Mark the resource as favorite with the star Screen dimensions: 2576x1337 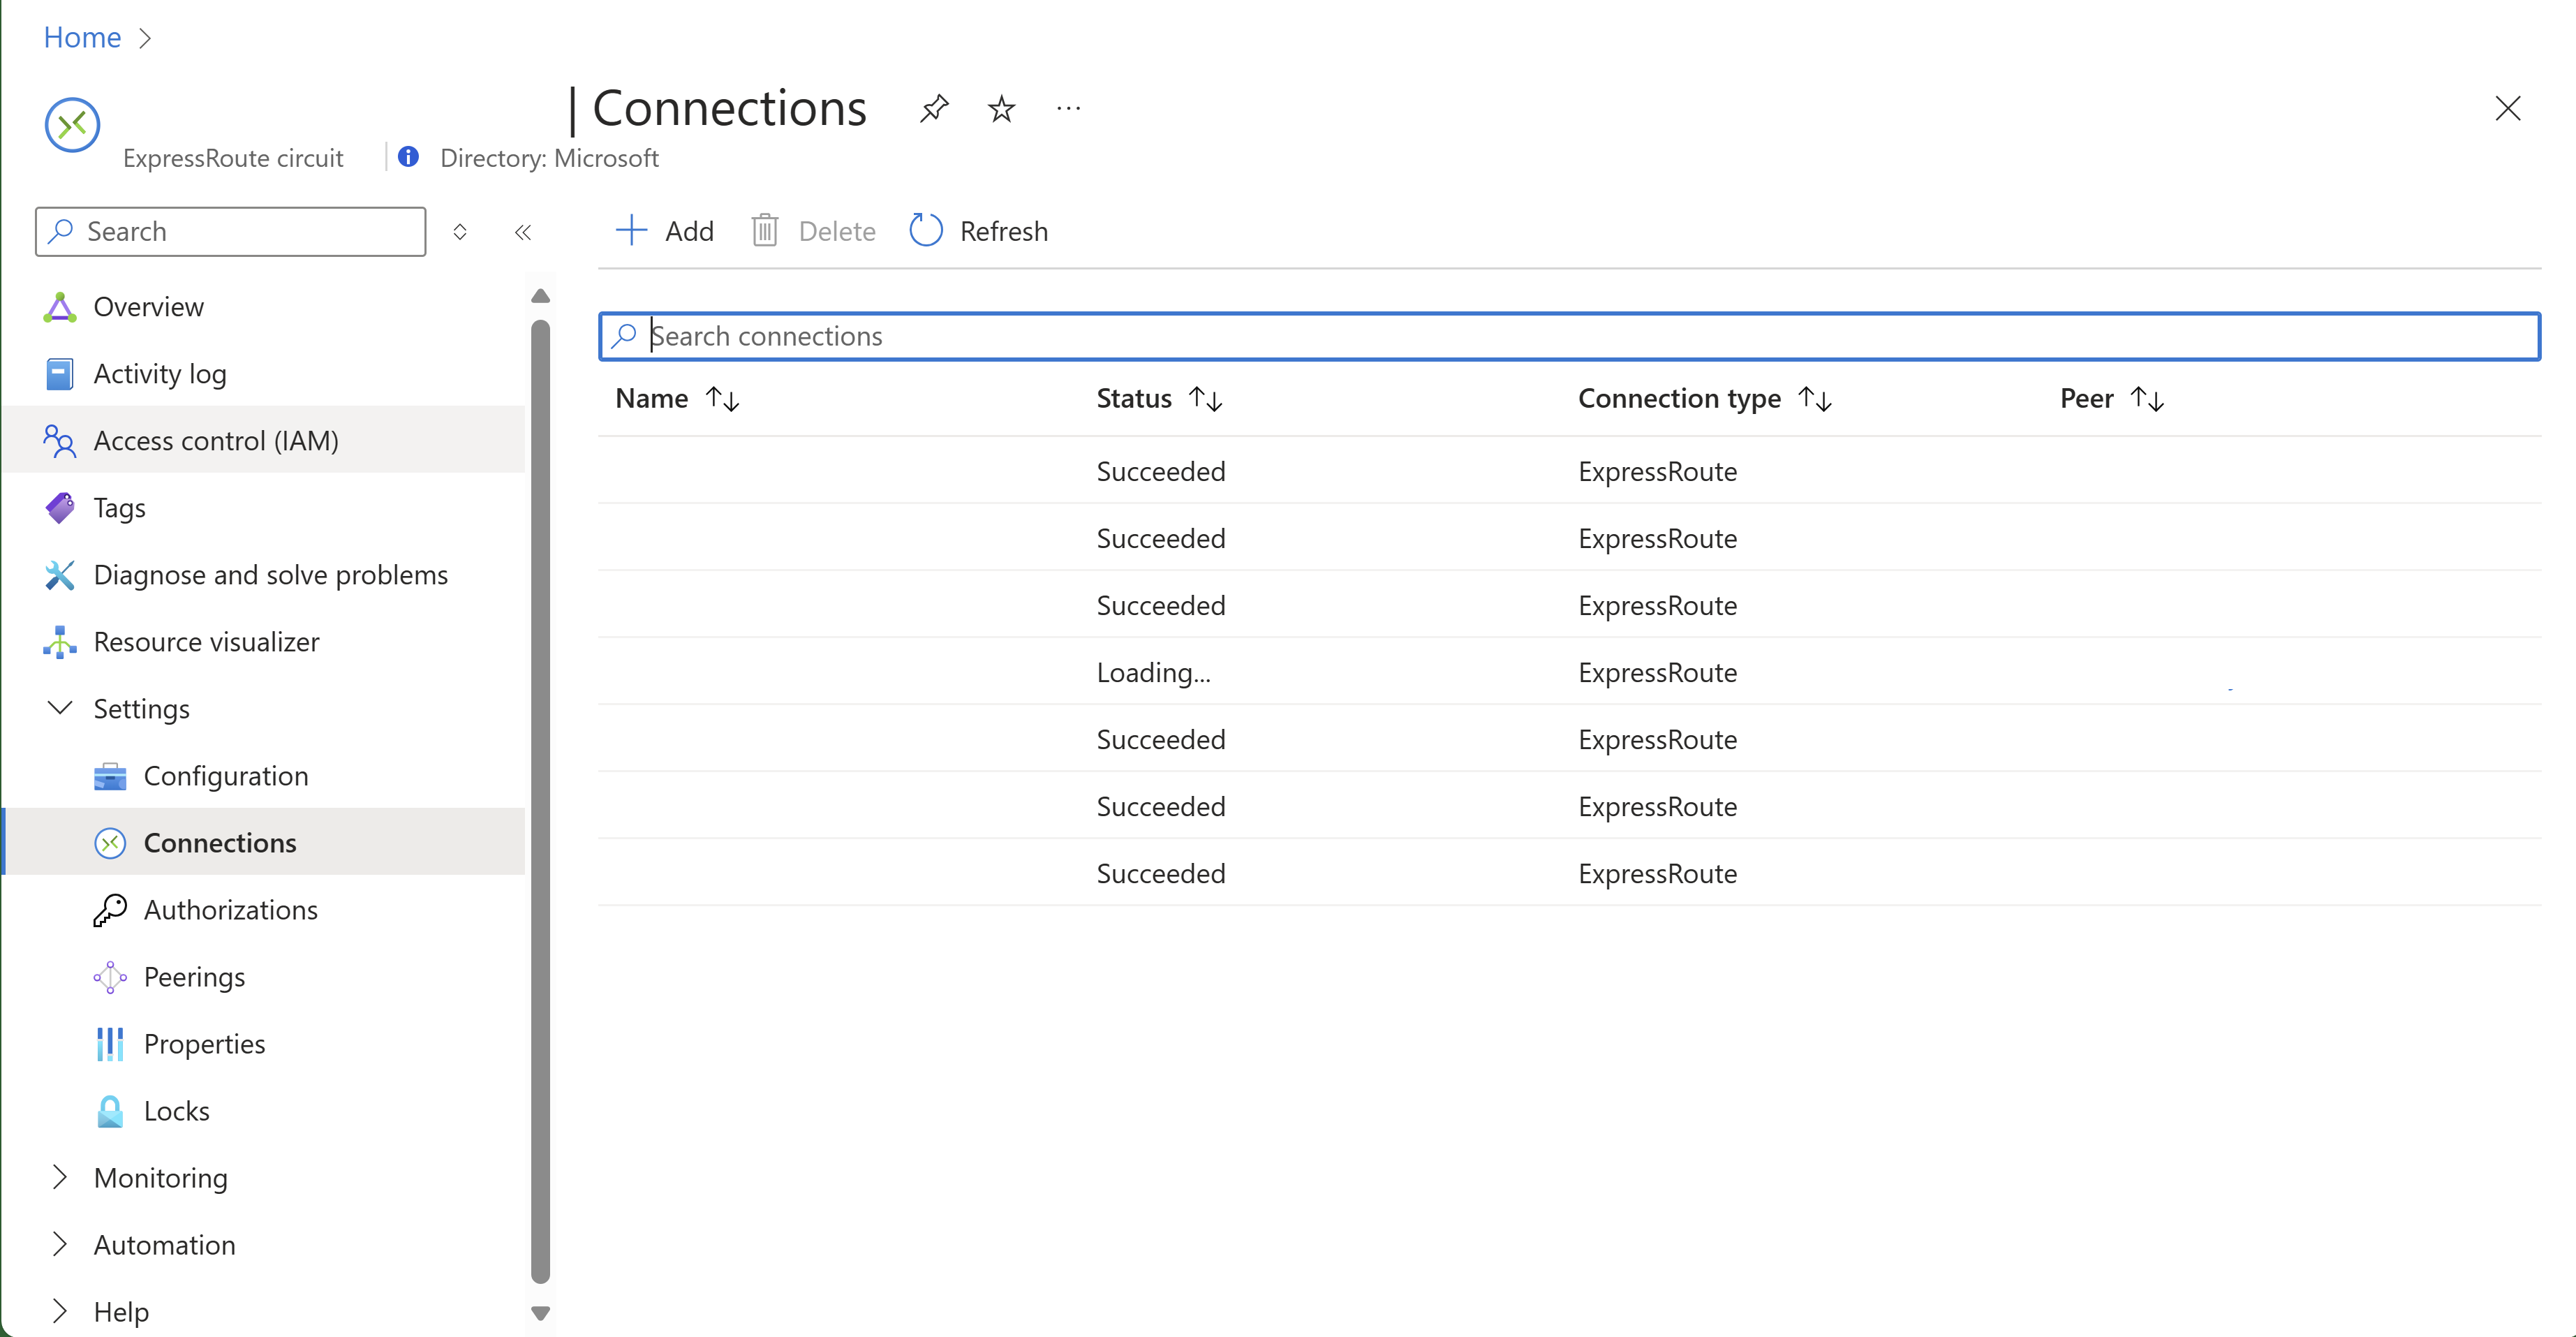[1001, 108]
